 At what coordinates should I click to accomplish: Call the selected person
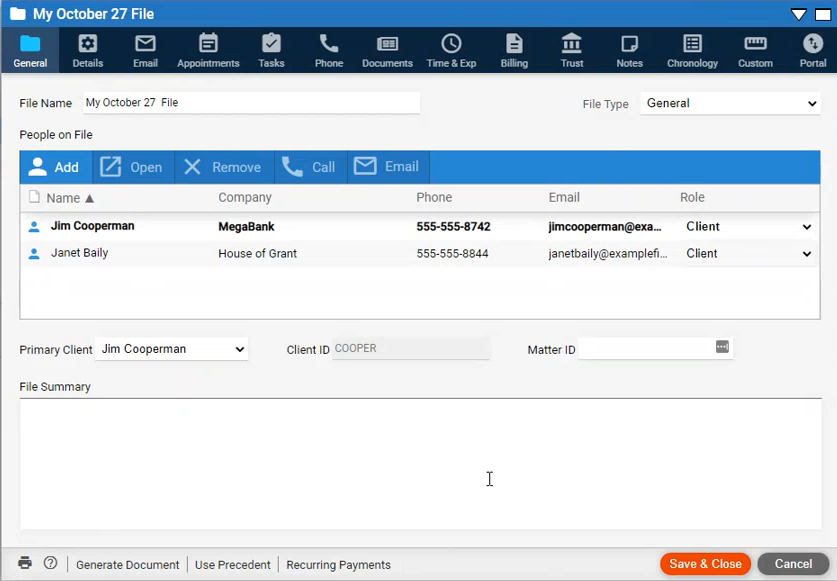point(311,167)
